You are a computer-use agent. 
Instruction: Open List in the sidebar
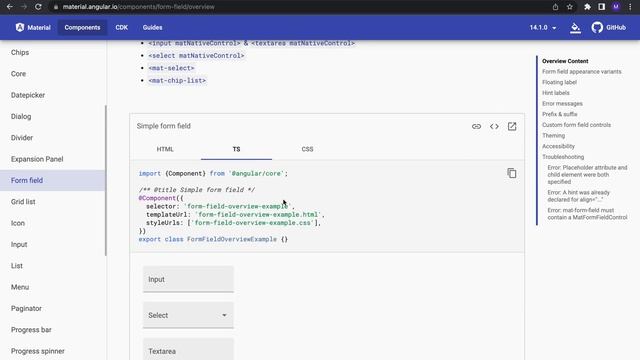[x=53, y=266]
